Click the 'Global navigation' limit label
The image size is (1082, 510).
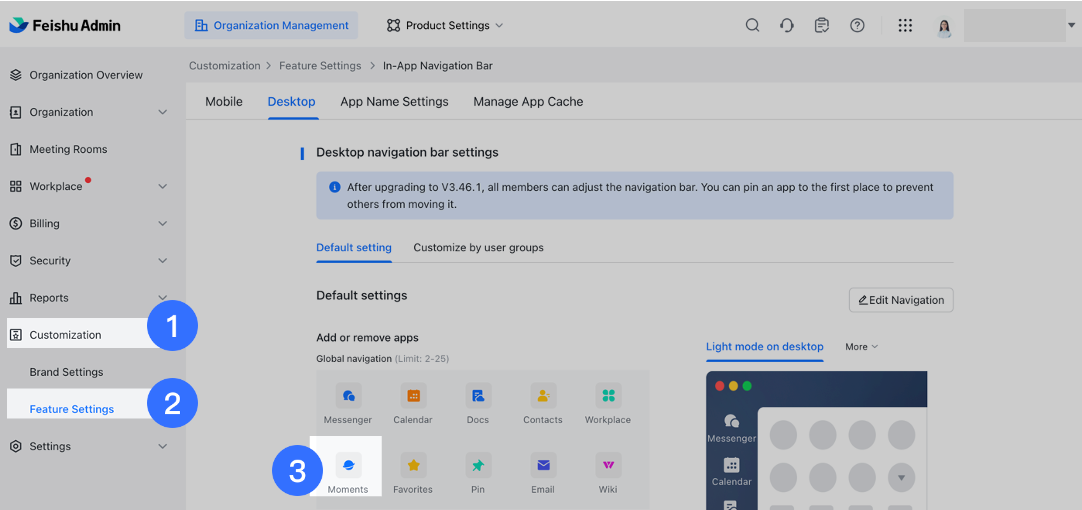(x=383, y=359)
